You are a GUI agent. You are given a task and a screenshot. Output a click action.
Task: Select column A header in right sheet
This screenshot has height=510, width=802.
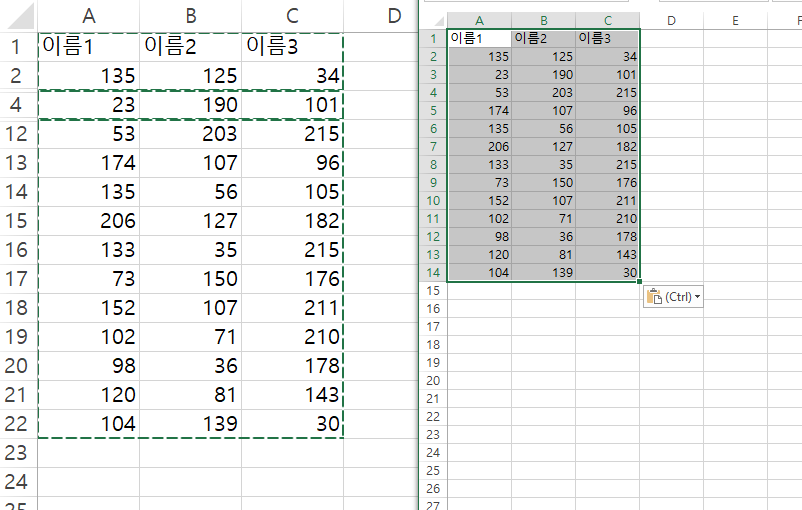pos(479,20)
